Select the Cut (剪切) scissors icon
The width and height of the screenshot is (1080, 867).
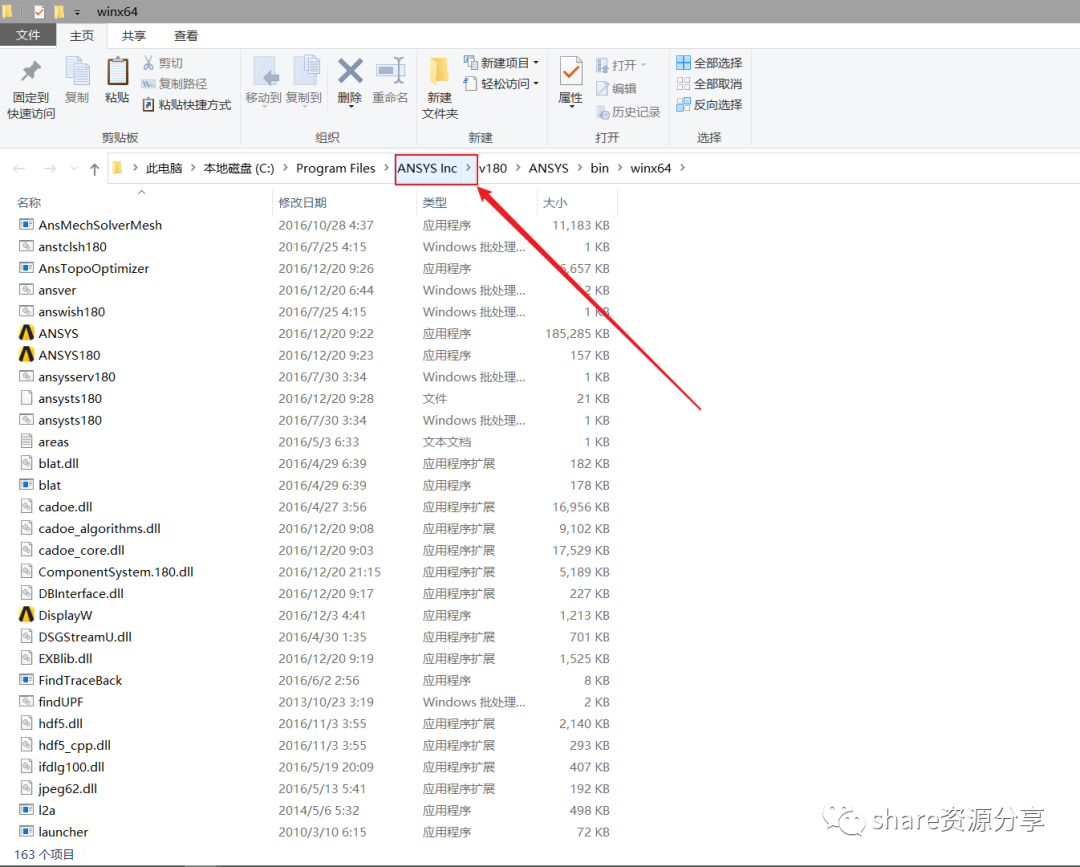[148, 63]
